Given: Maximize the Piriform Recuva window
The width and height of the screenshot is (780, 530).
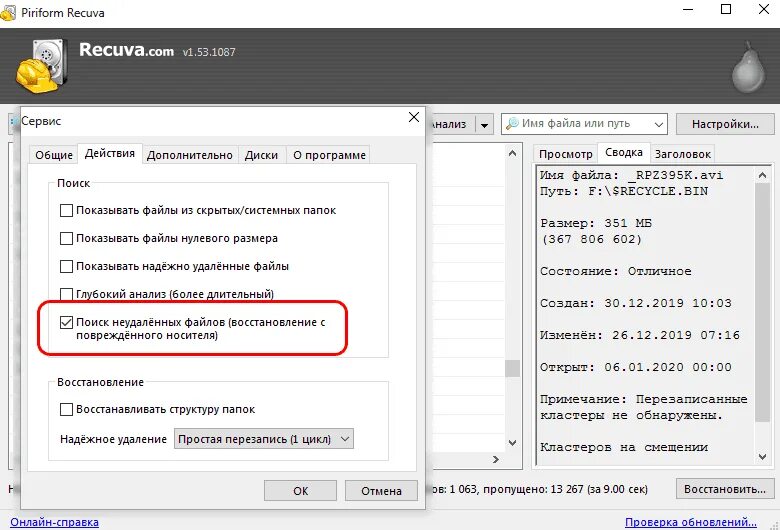Looking at the screenshot, I should click(x=726, y=9).
